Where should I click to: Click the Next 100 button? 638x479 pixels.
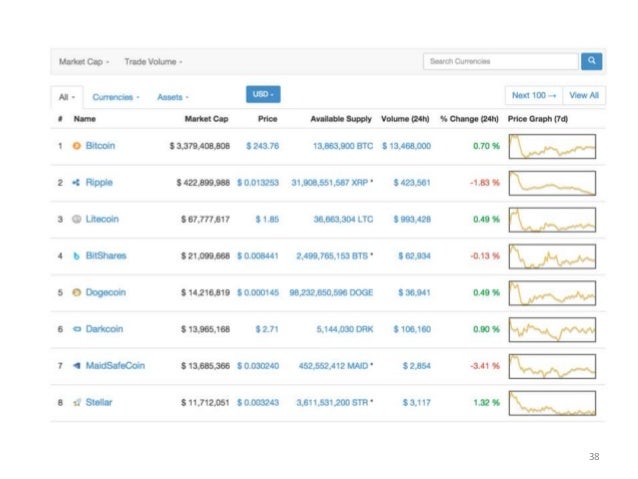click(534, 95)
